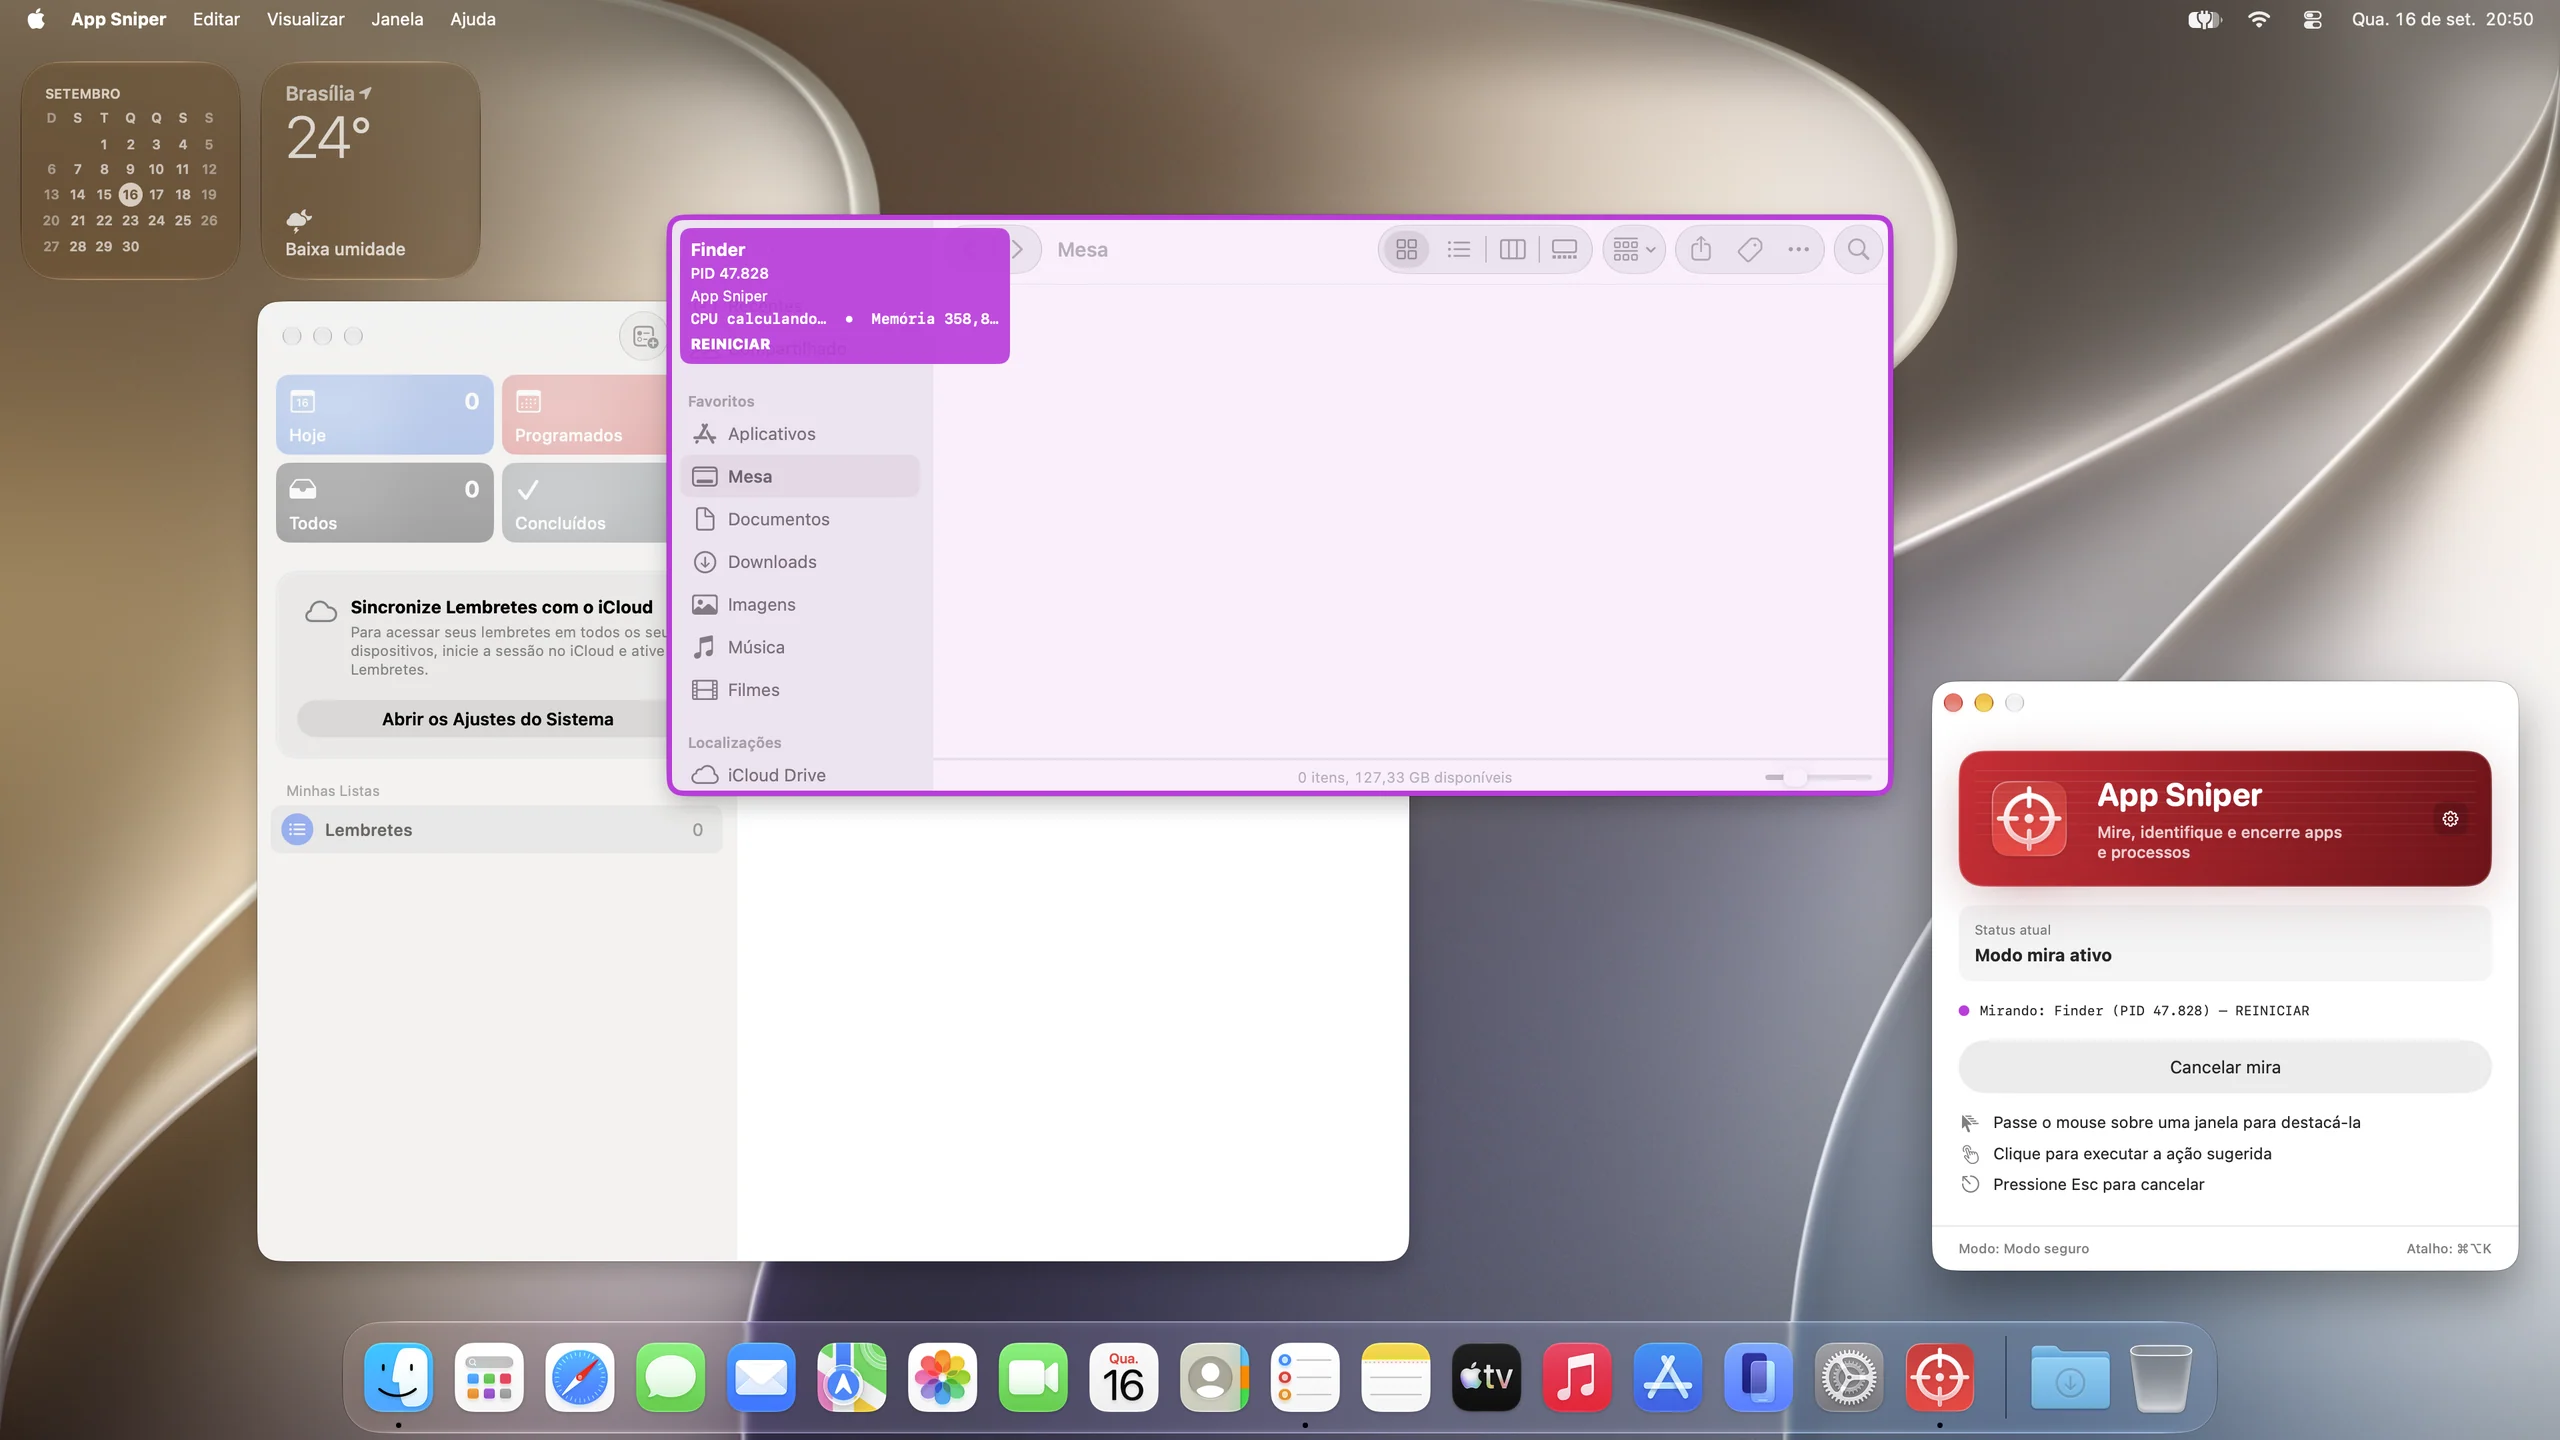Open Downloads folder in the Dock

point(2070,1377)
